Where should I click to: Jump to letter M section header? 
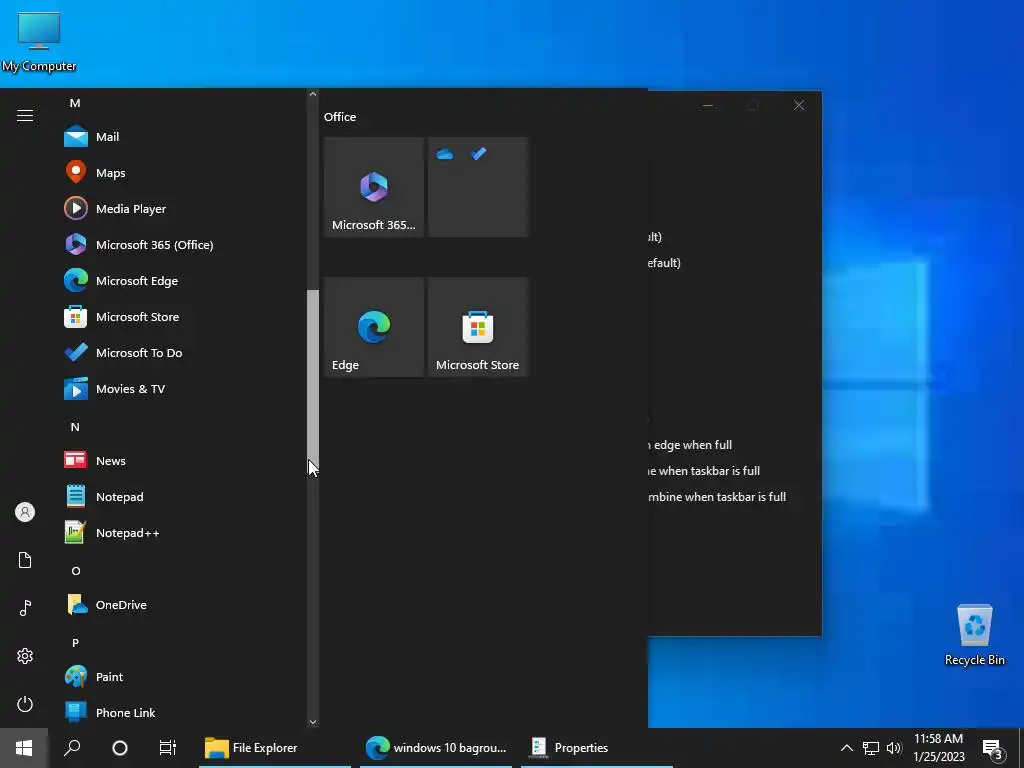pyautogui.click(x=75, y=103)
